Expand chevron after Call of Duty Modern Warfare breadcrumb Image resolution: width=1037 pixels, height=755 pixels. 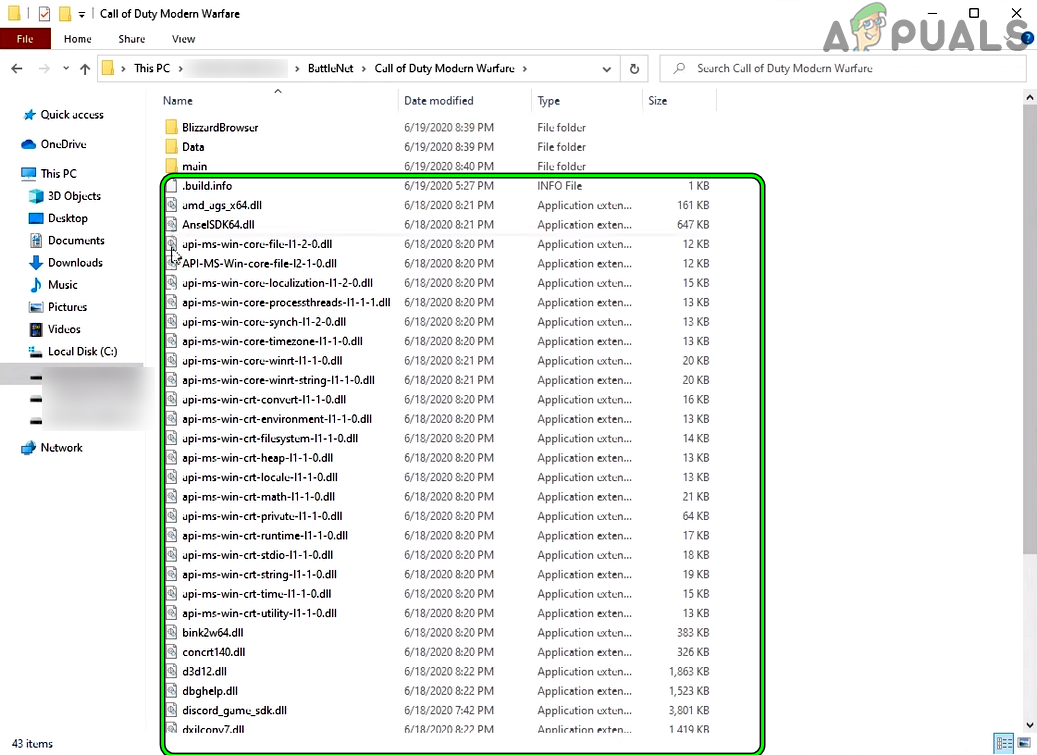525,69
